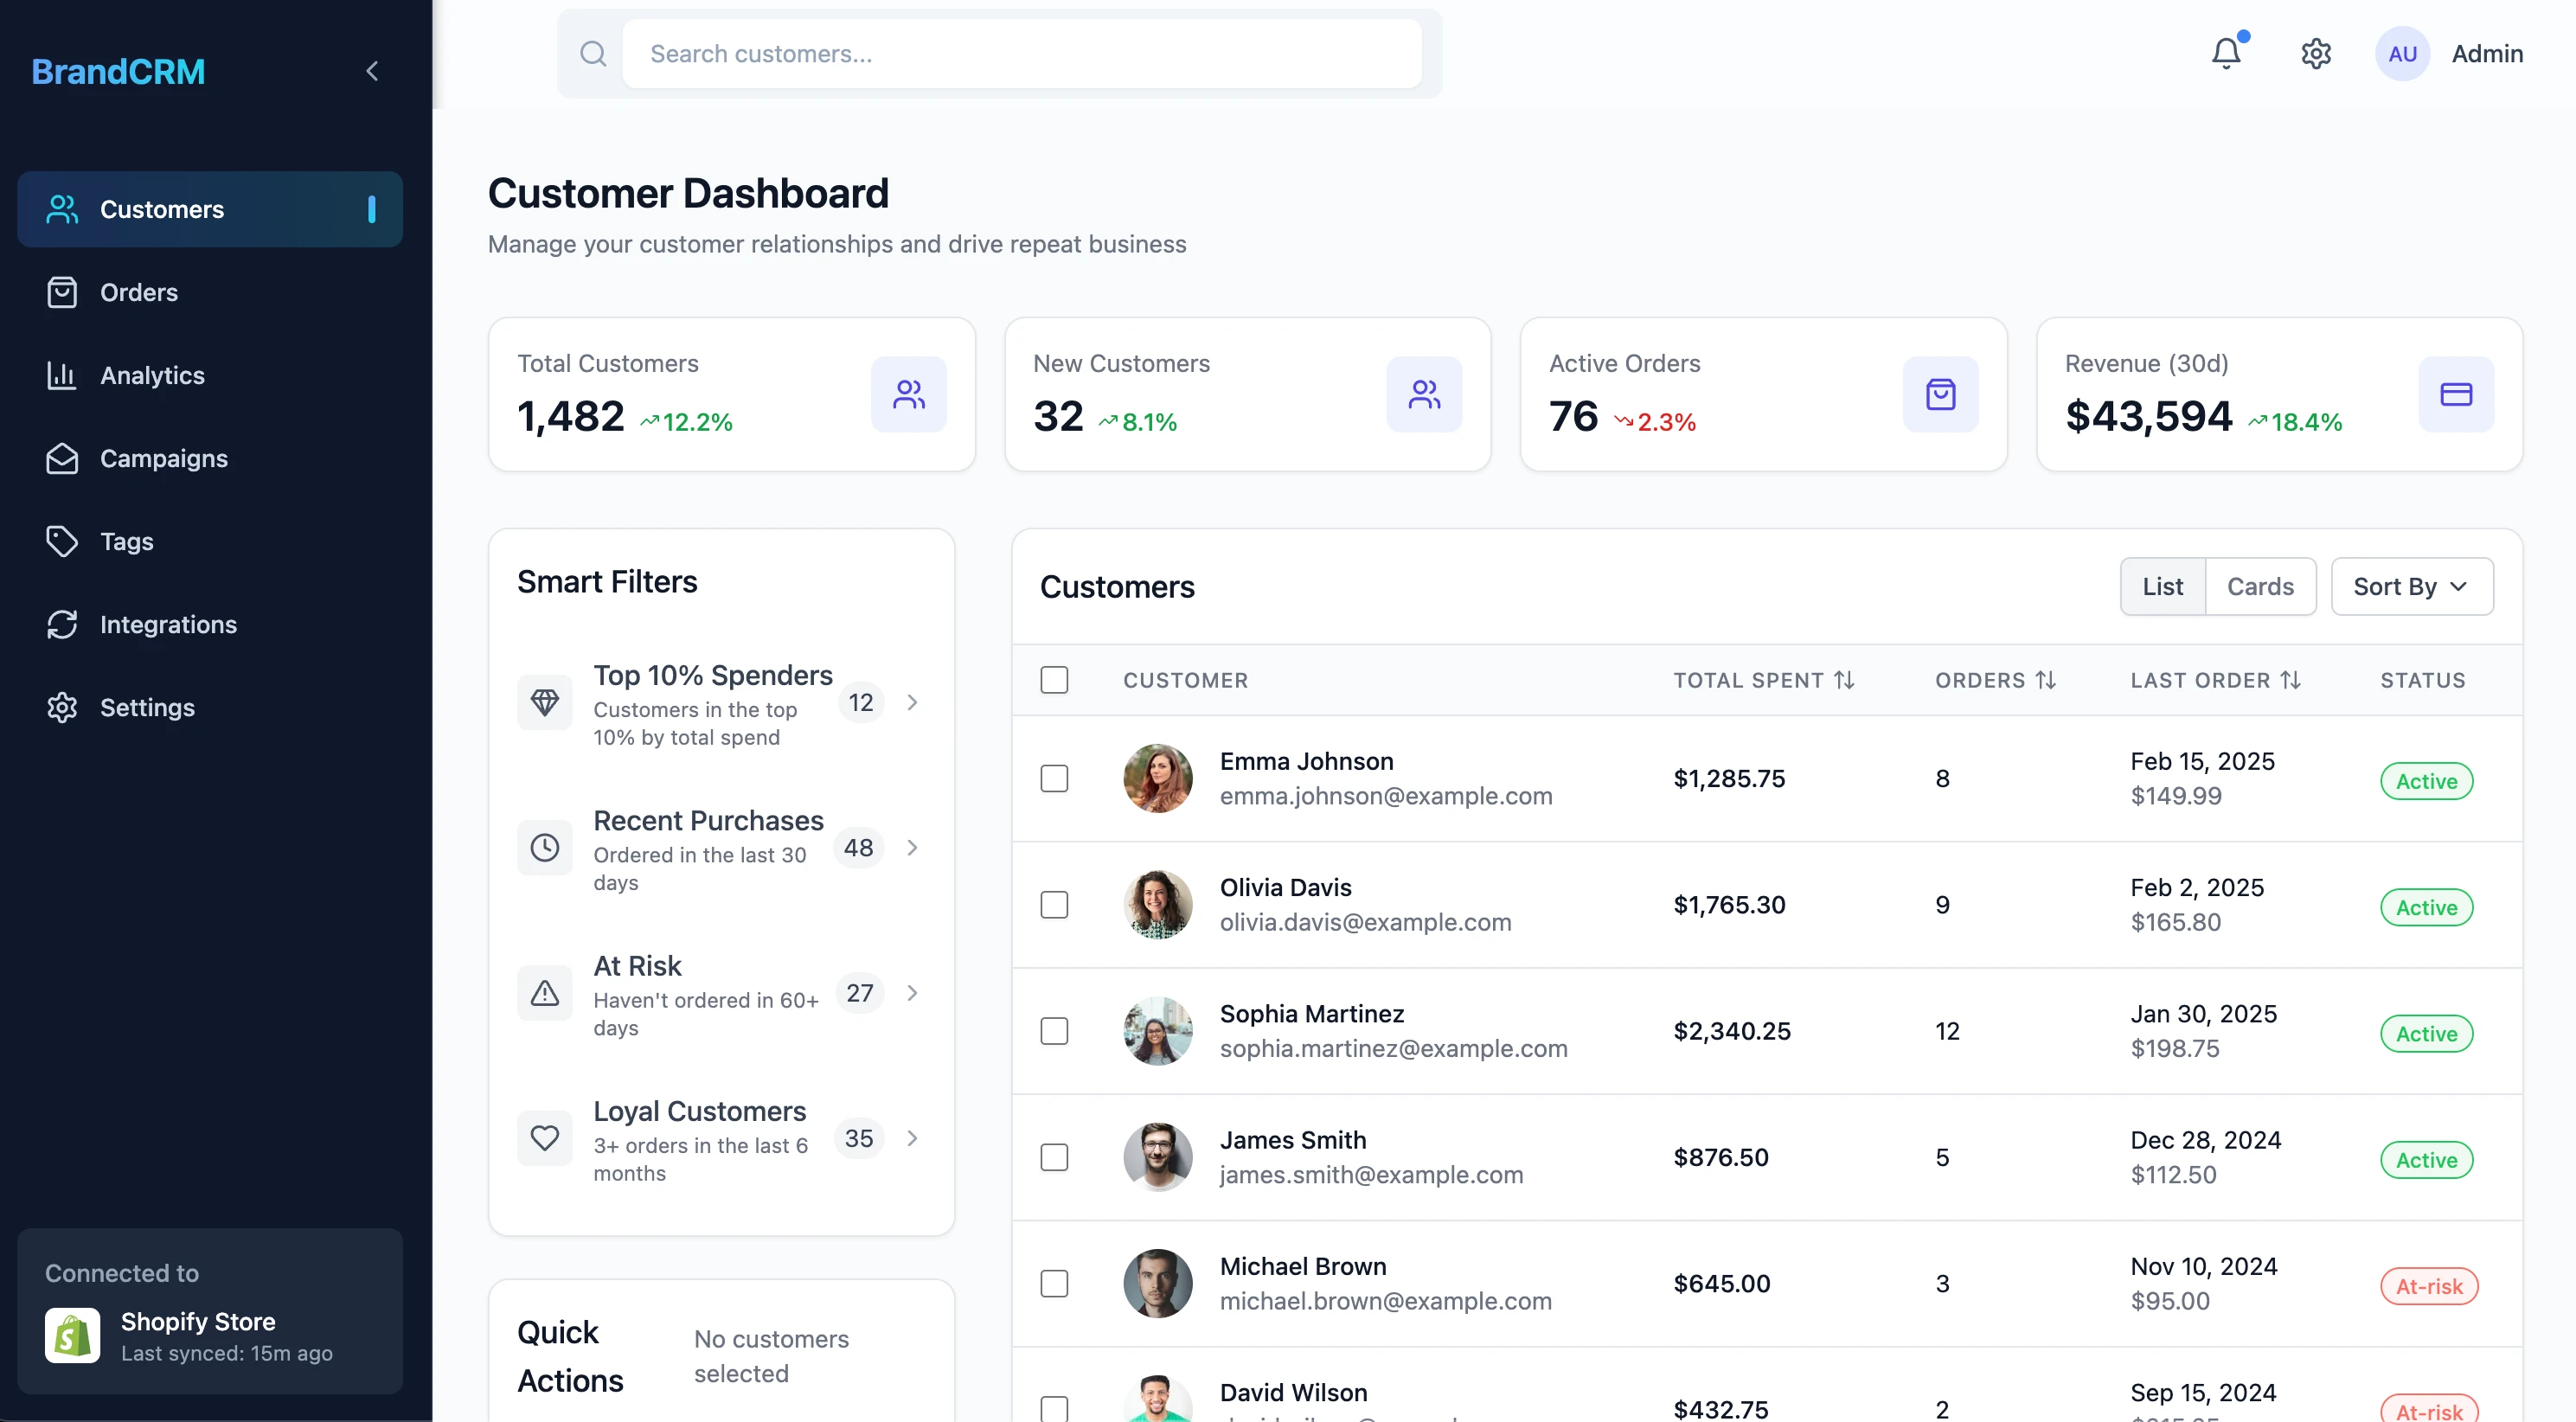Select the List view tab

coord(2162,586)
